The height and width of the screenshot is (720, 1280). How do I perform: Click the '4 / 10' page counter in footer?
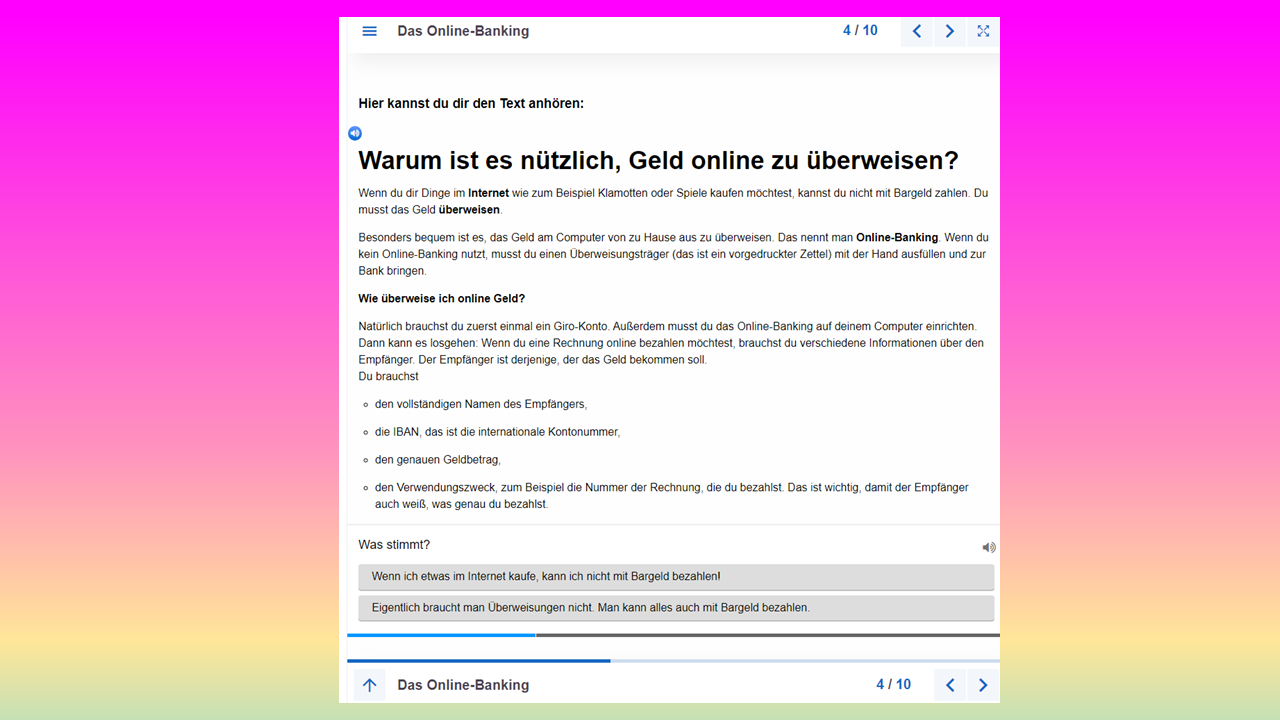[893, 685]
